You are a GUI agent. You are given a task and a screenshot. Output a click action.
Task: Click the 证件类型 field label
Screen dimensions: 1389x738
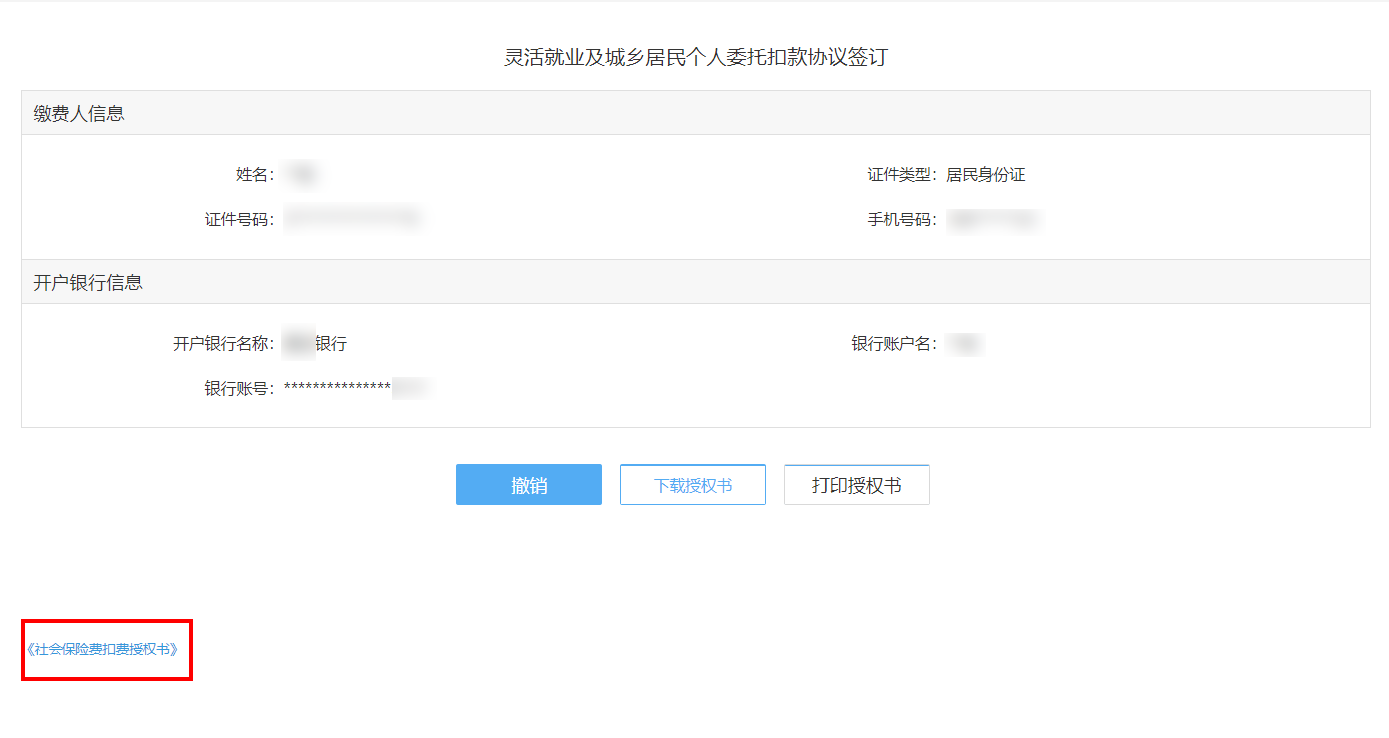point(901,175)
